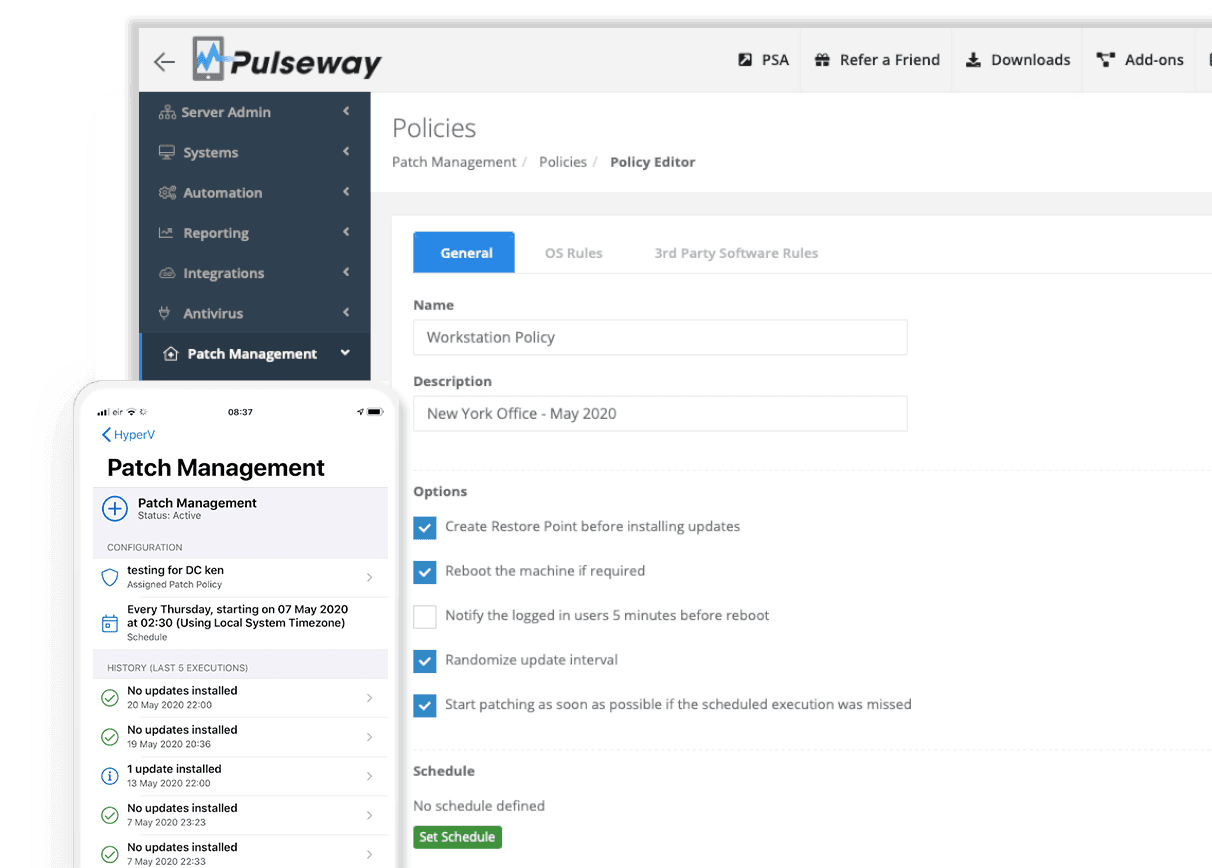Open the 3rd Party Software Rules tab
The image size is (1212, 868).
[736, 252]
